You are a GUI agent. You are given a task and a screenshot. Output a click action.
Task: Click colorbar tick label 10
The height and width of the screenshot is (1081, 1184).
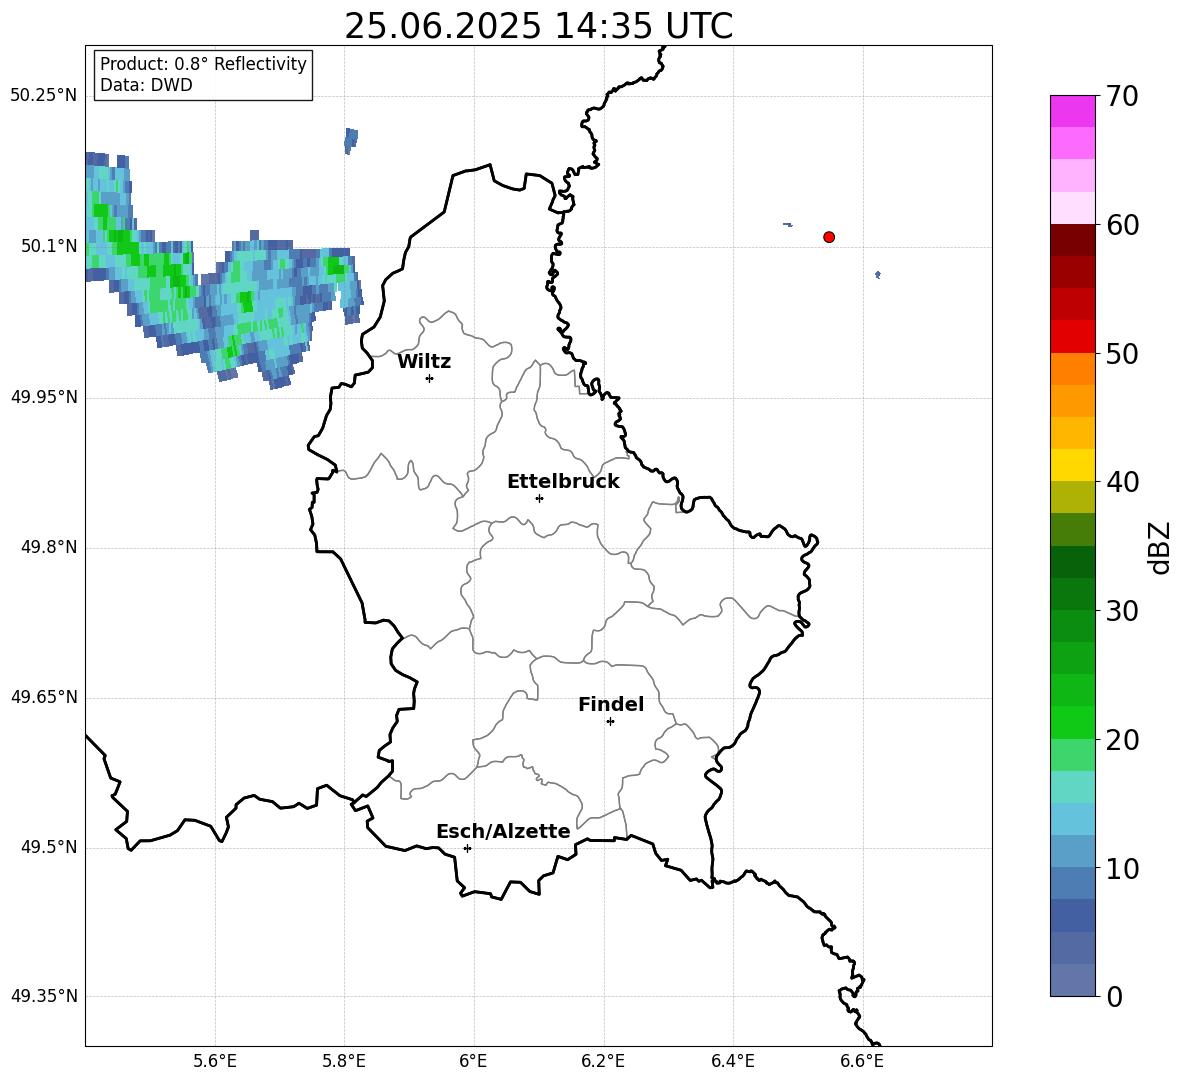[x=1122, y=869]
